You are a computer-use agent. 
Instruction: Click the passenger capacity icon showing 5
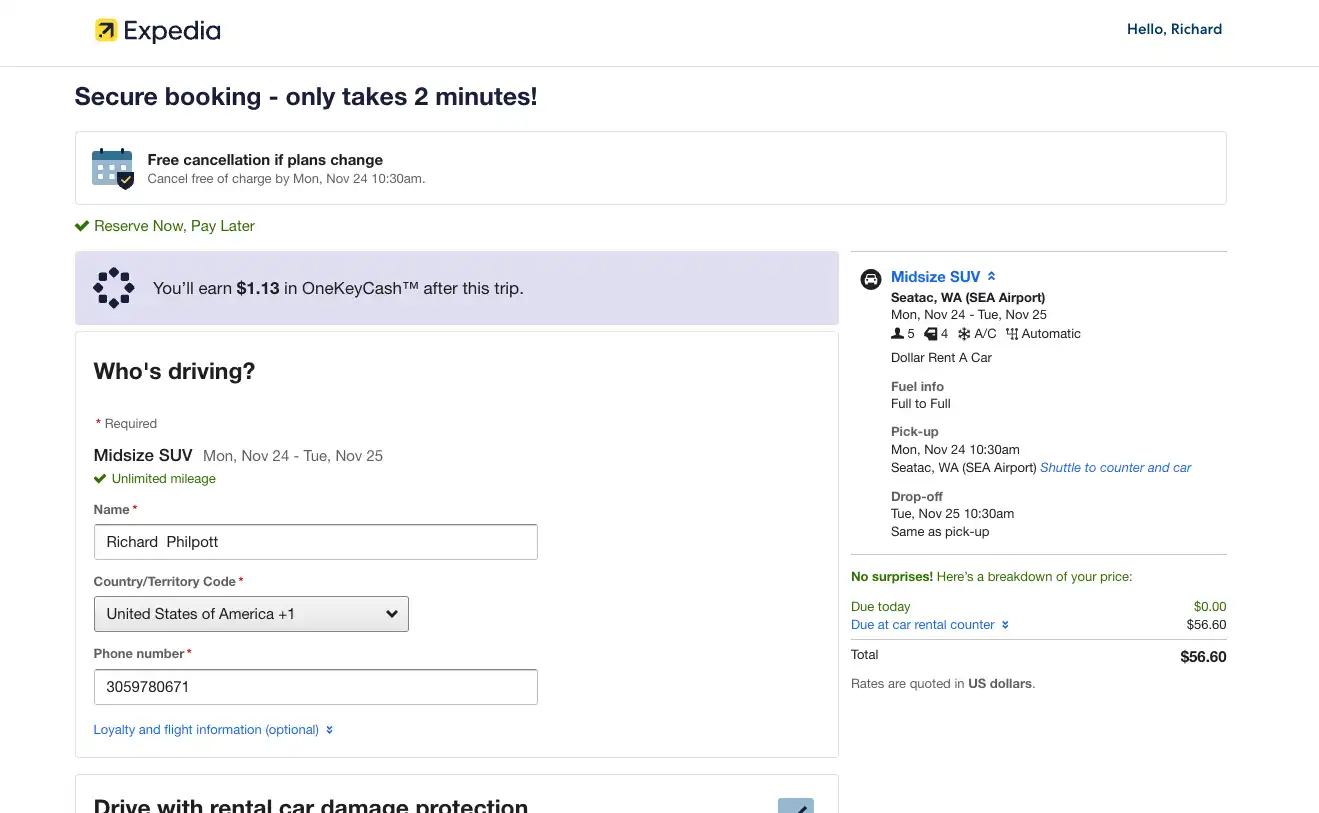(897, 333)
